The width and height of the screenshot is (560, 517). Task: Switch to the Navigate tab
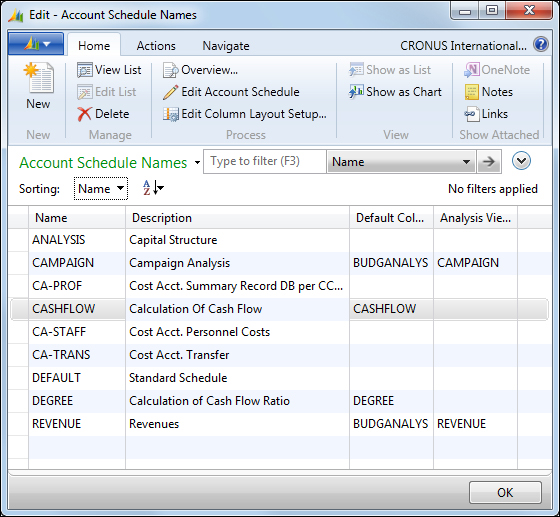[226, 46]
